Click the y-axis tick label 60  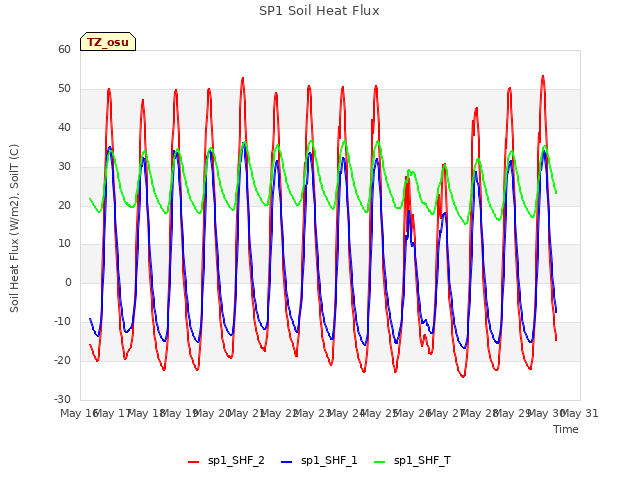click(64, 49)
